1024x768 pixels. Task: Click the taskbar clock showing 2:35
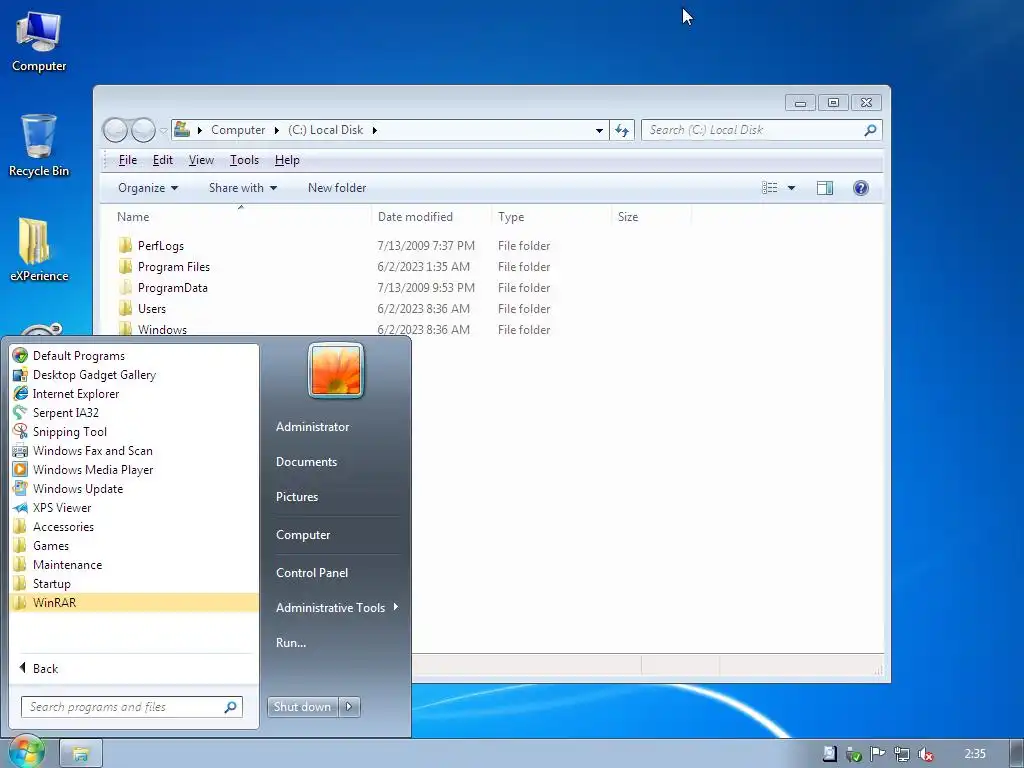click(x=975, y=754)
